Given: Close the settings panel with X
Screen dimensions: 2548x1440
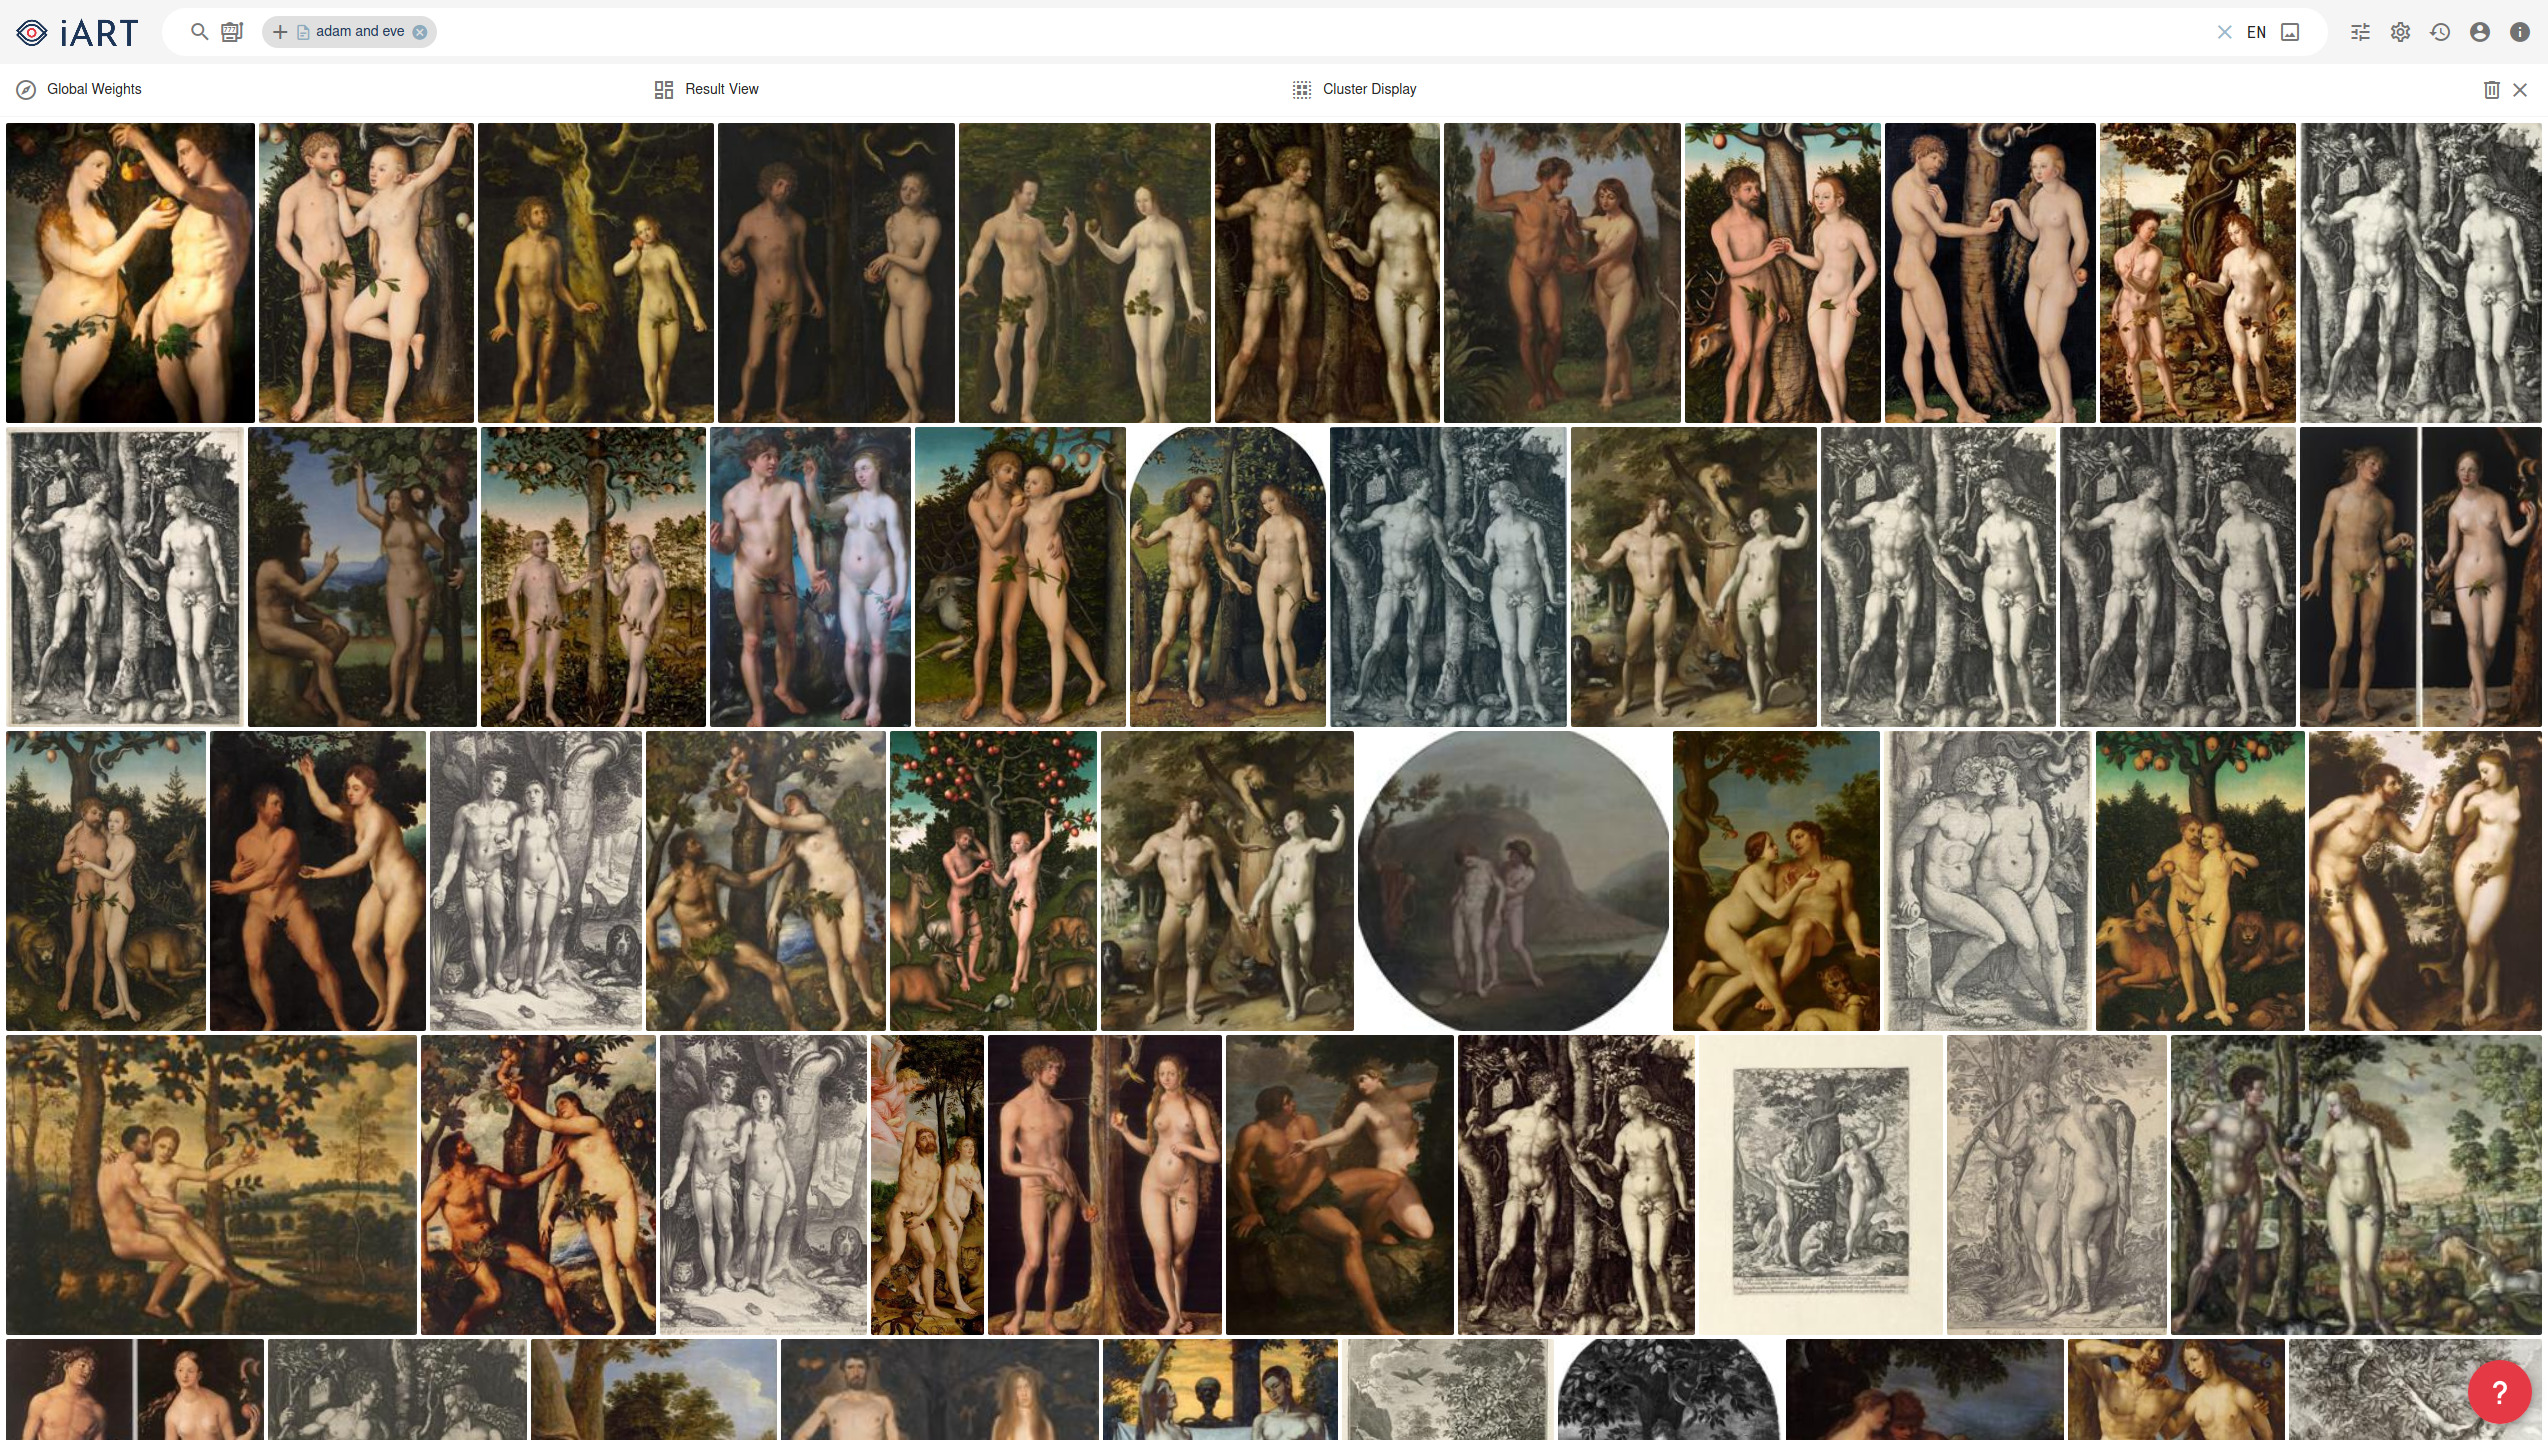Looking at the screenshot, I should coord(2520,90).
